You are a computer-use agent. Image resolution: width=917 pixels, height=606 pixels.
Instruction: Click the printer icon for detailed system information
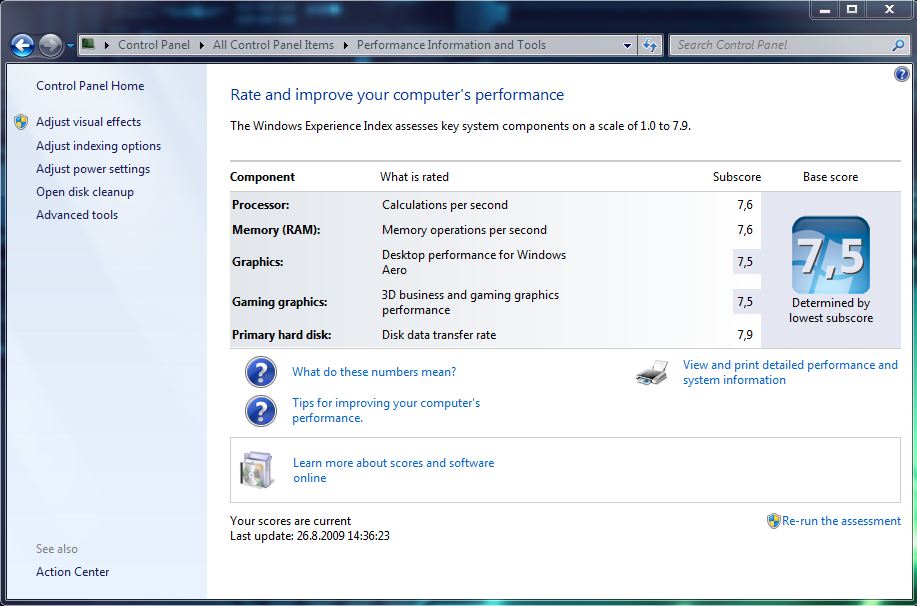tap(651, 371)
